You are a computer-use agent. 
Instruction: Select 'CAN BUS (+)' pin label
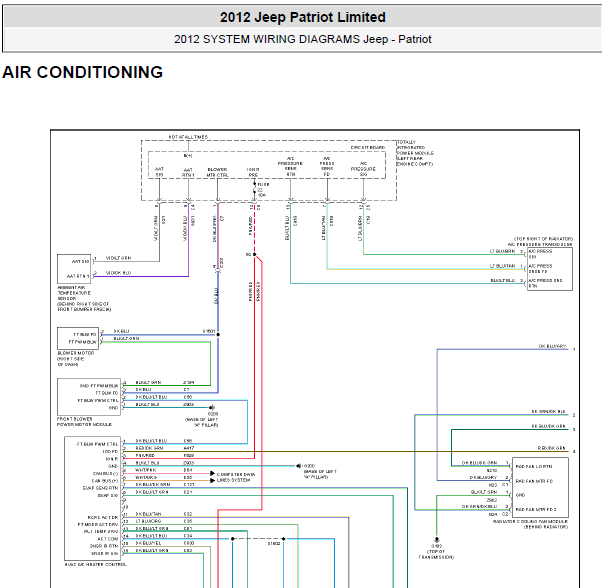tap(105, 481)
